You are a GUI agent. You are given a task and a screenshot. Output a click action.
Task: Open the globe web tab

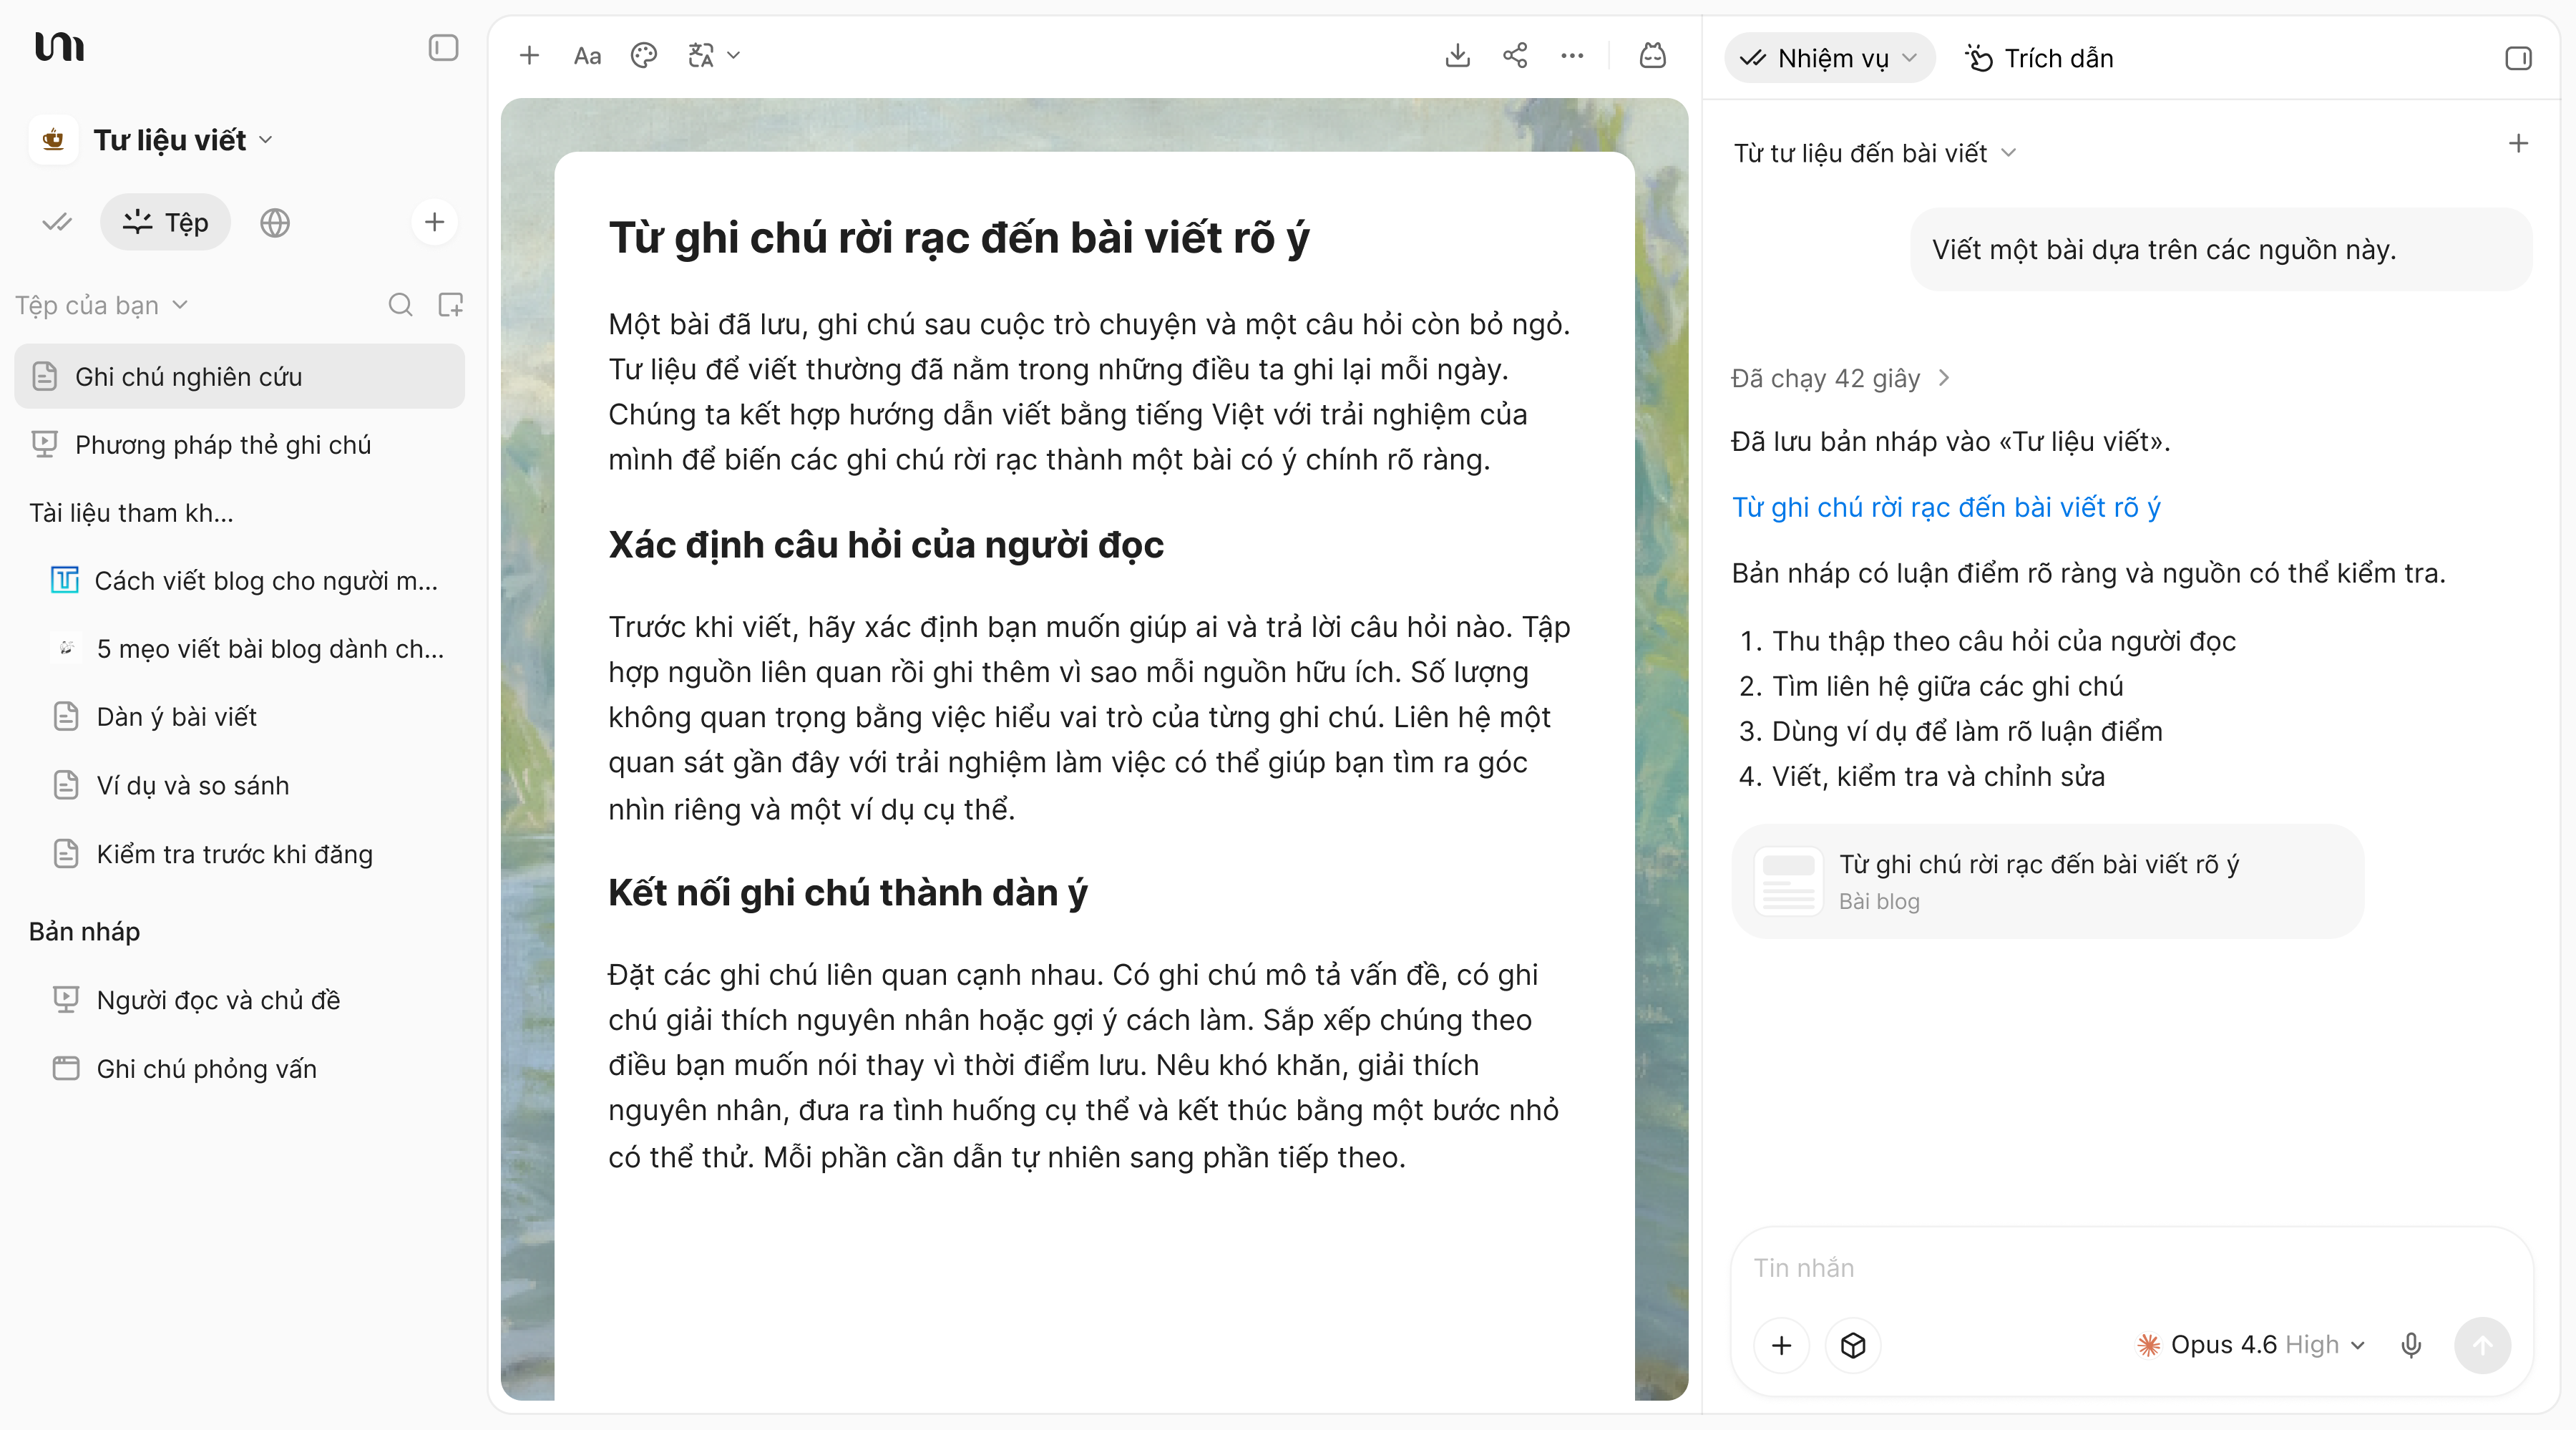pyautogui.click(x=275, y=222)
